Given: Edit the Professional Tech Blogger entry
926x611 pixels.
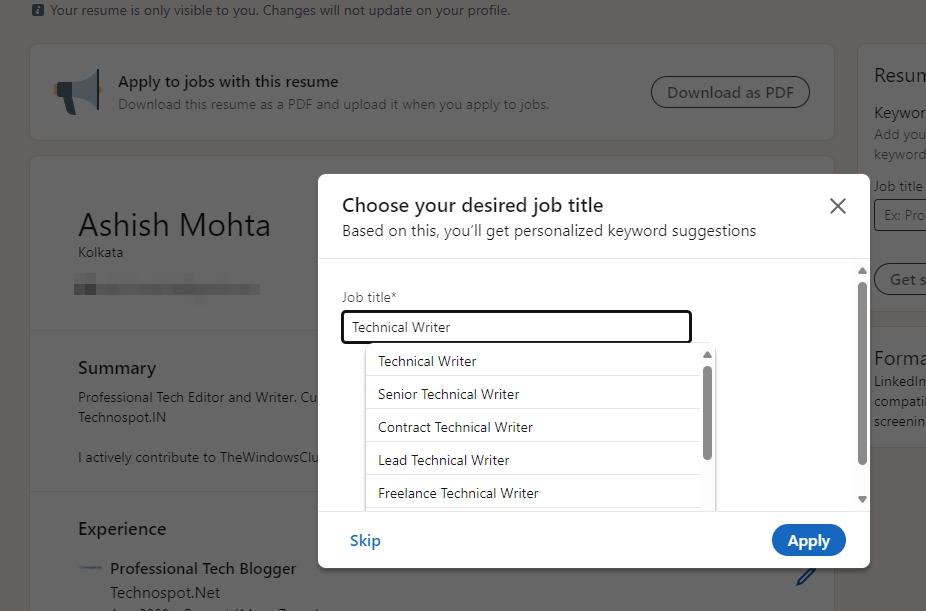Looking at the screenshot, I should pos(806,577).
